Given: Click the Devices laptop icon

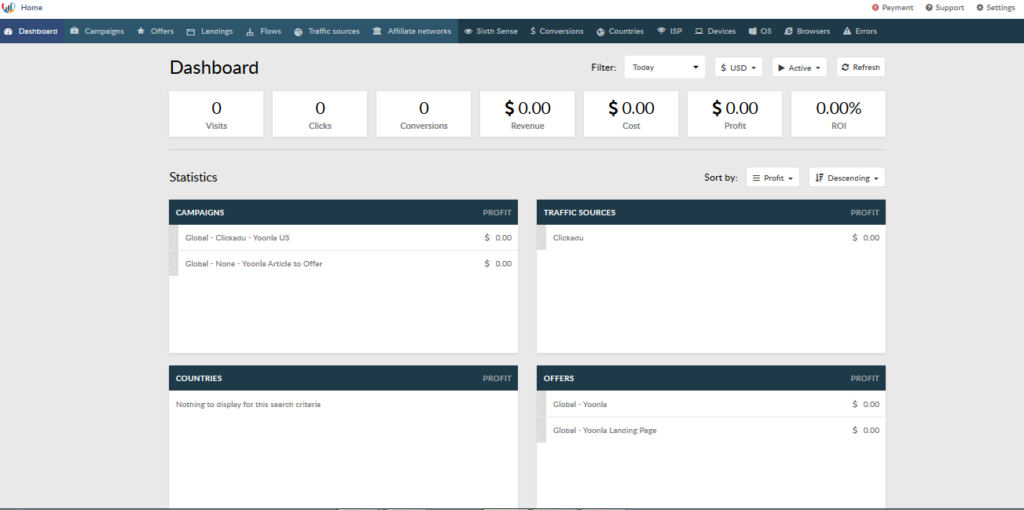Looking at the screenshot, I should pyautogui.click(x=699, y=31).
